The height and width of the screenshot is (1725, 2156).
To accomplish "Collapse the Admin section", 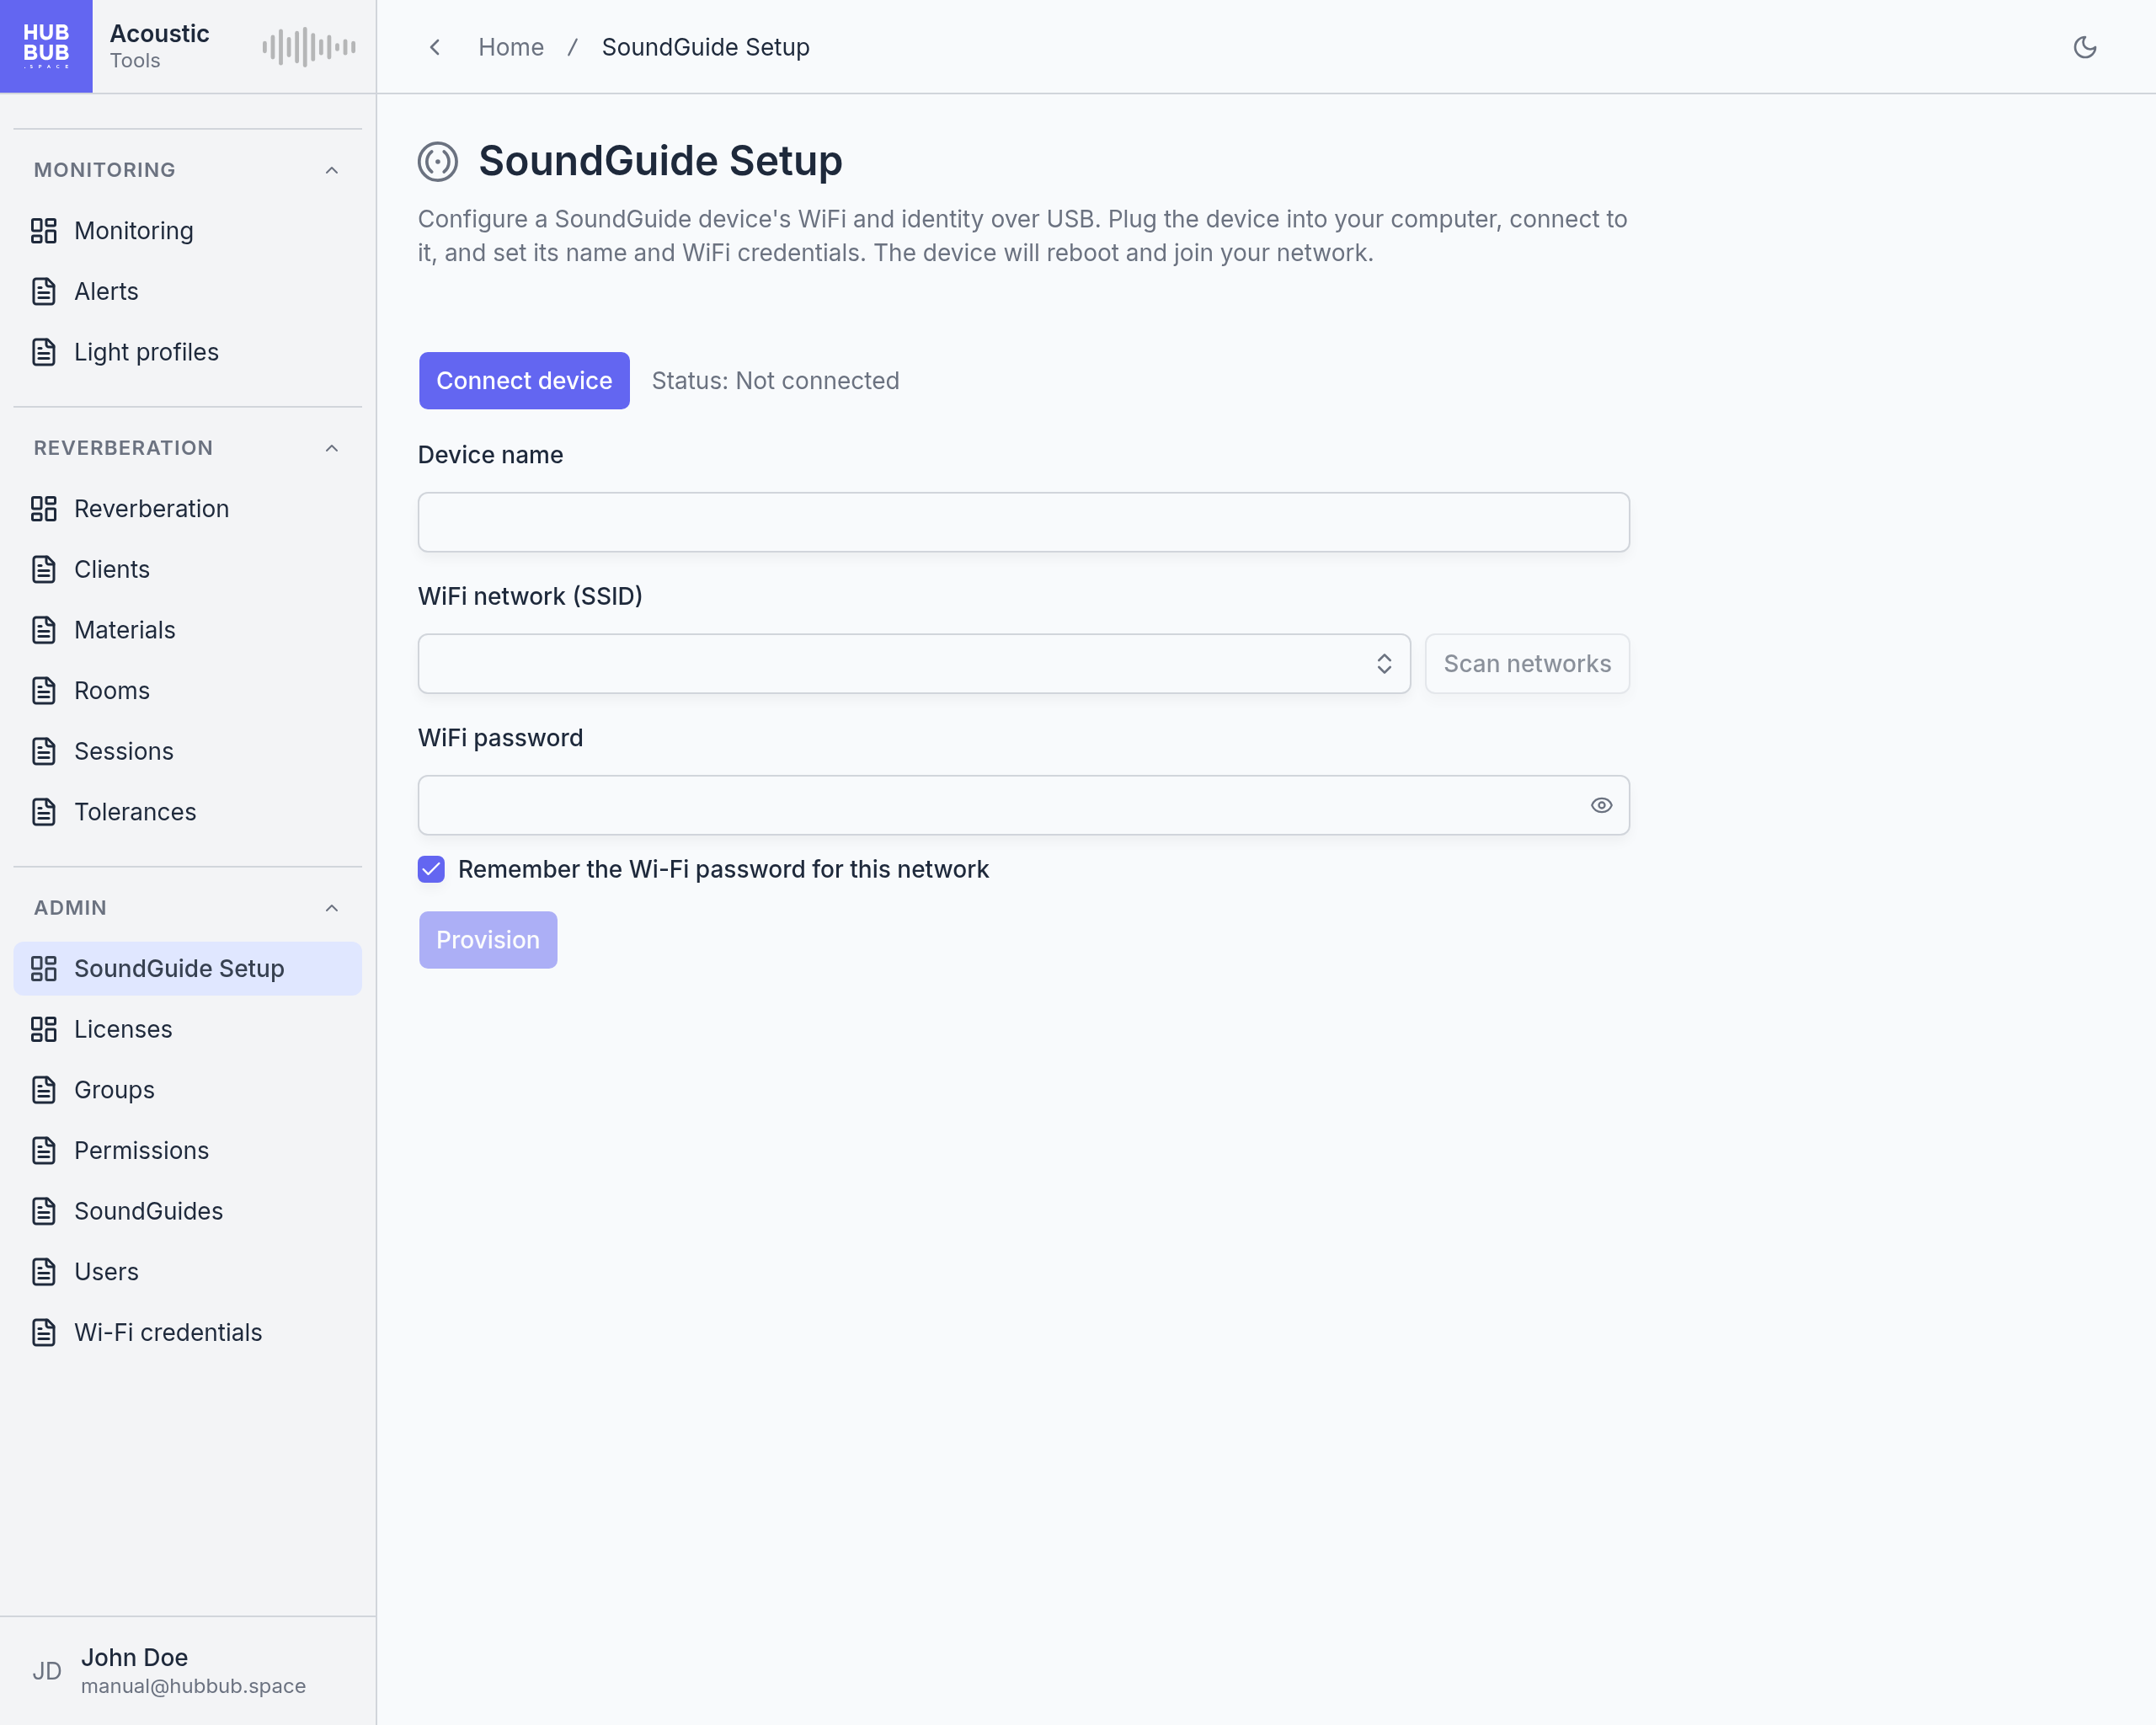I will (x=332, y=908).
